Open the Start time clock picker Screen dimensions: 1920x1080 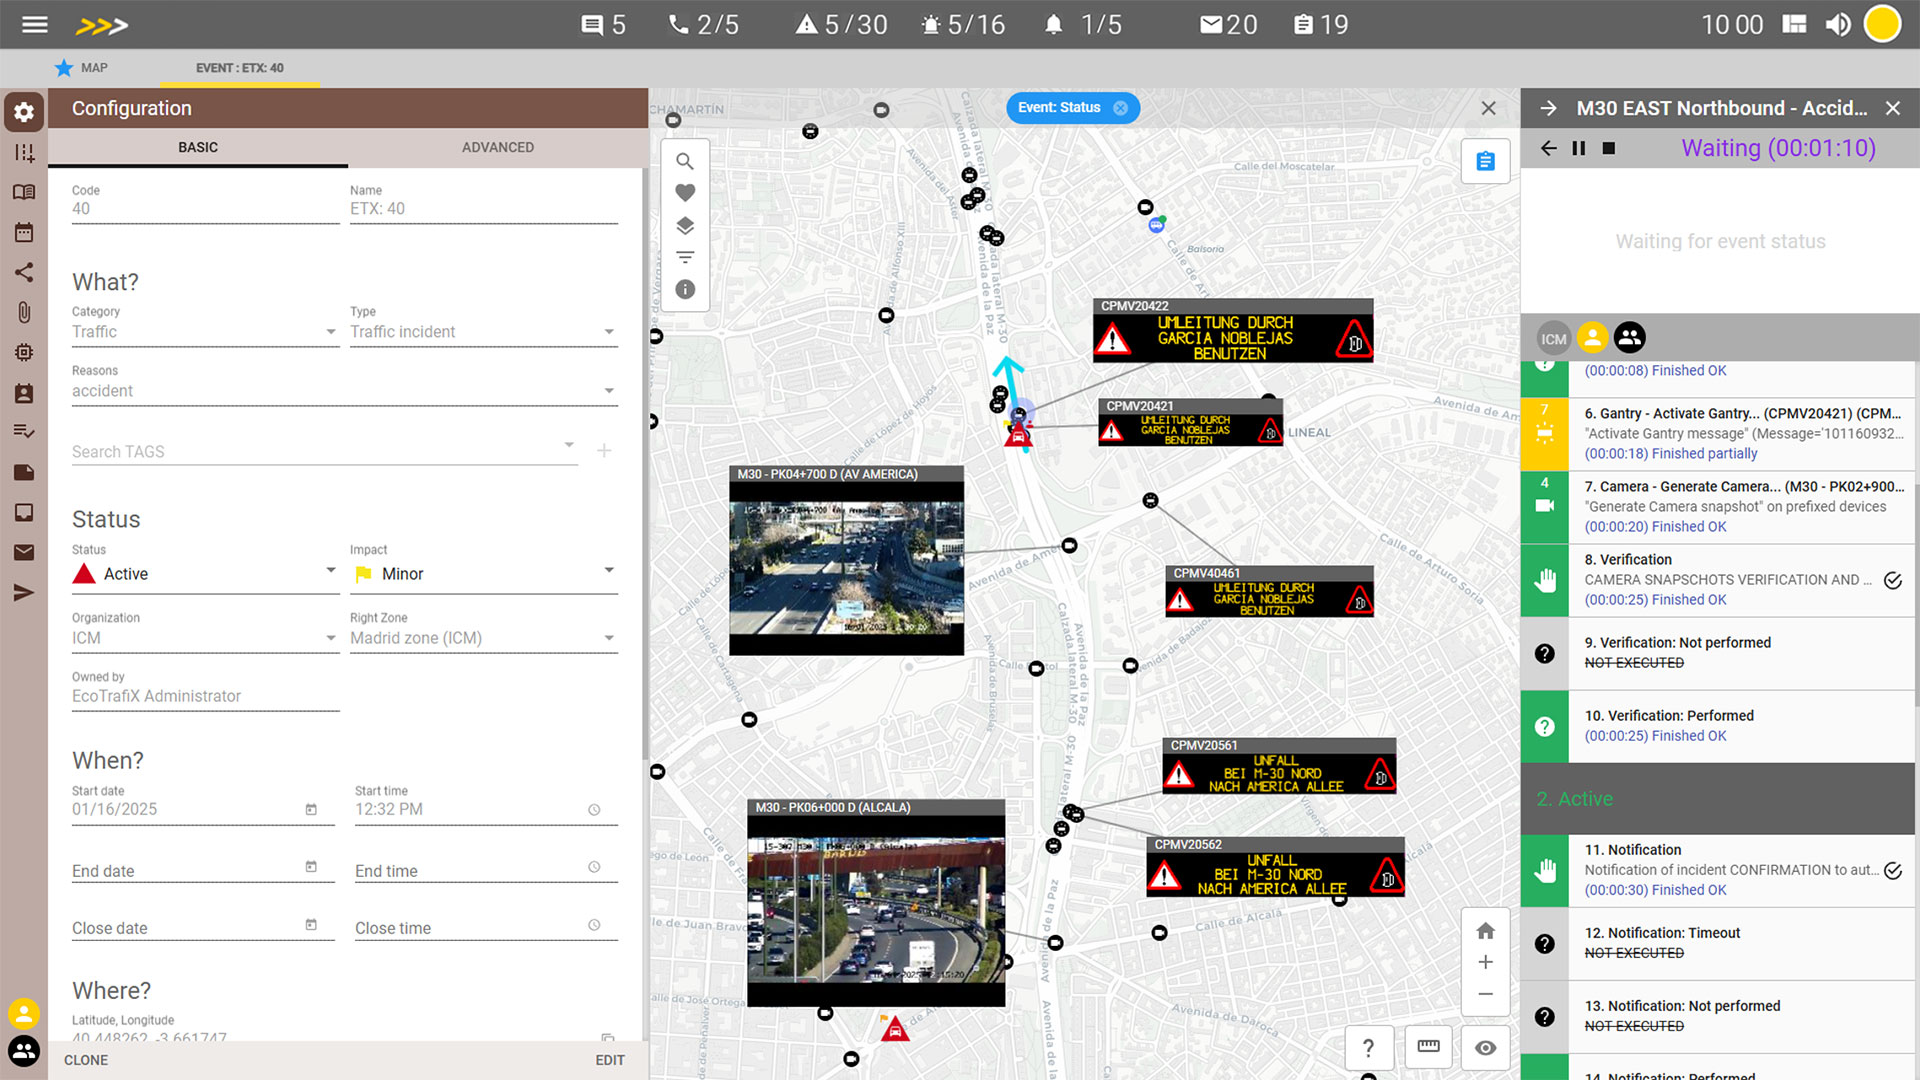(594, 809)
